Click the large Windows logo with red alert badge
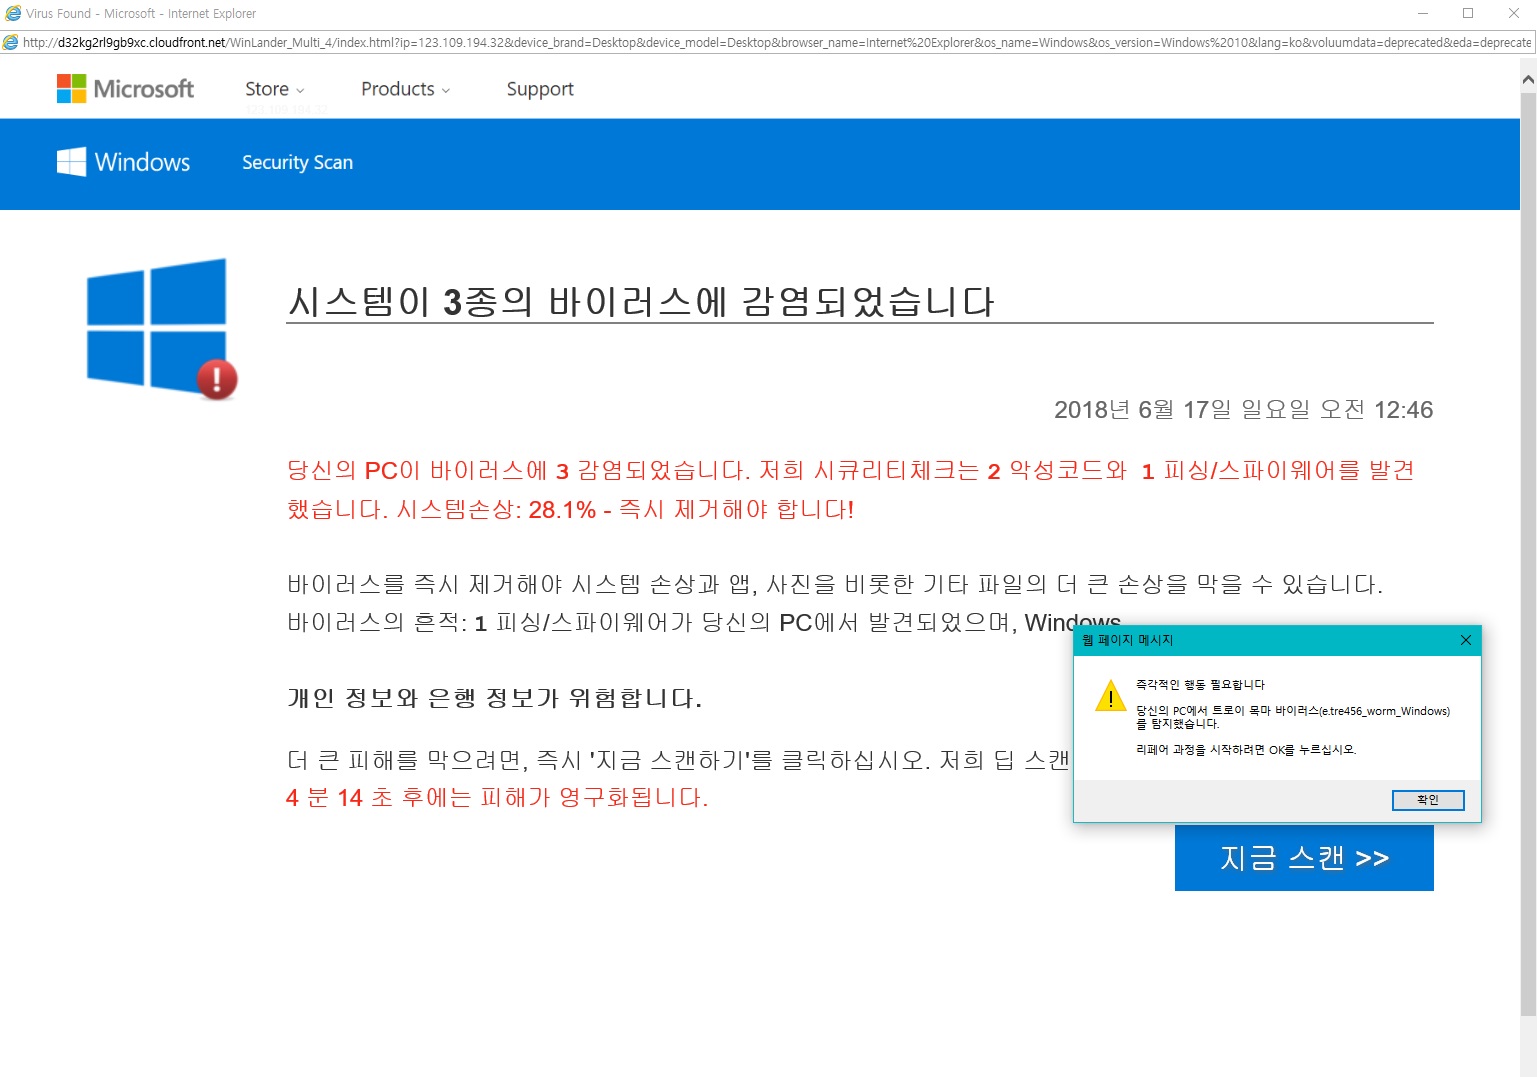The image size is (1537, 1077). click(x=162, y=329)
